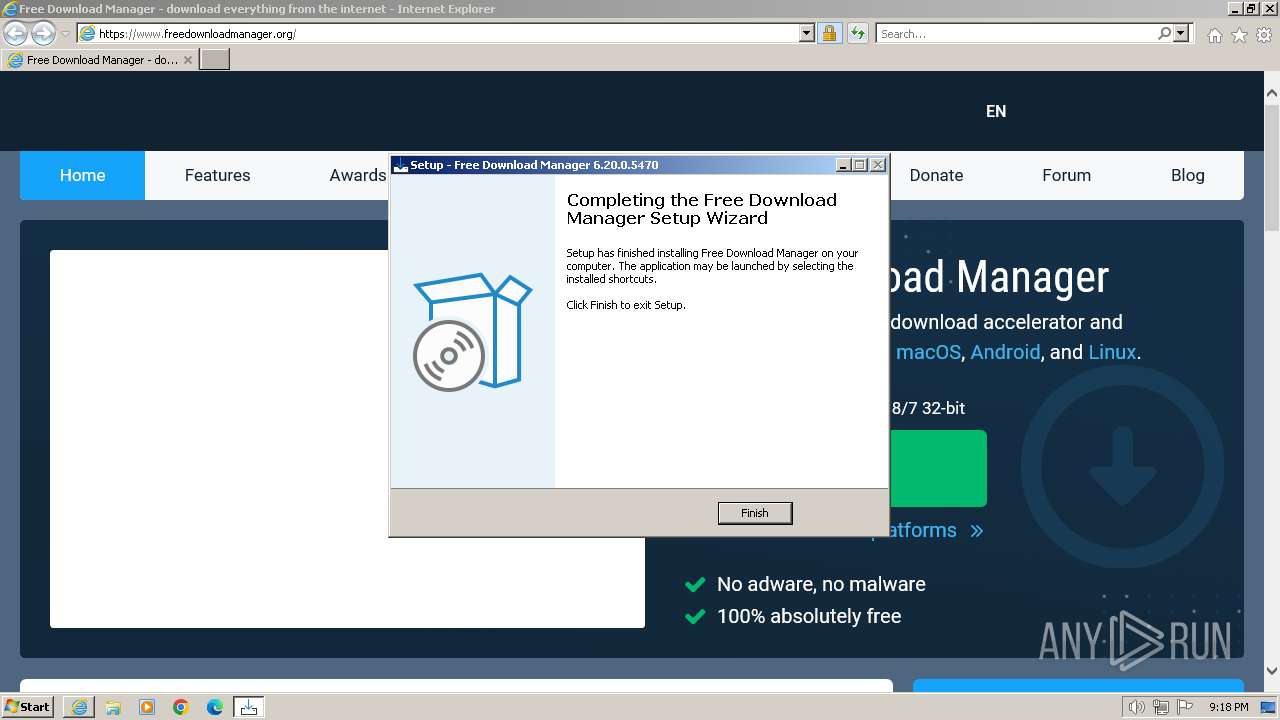Viewport: 1280px width, 720px height.
Task: Click the volume speaker tray icon
Action: pos(1137,707)
